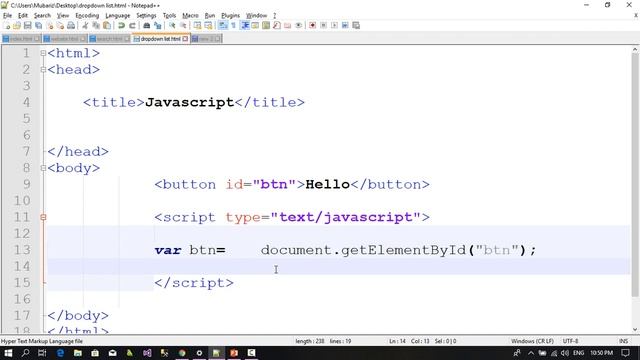Click the user defined language icon

(x=255, y=26)
